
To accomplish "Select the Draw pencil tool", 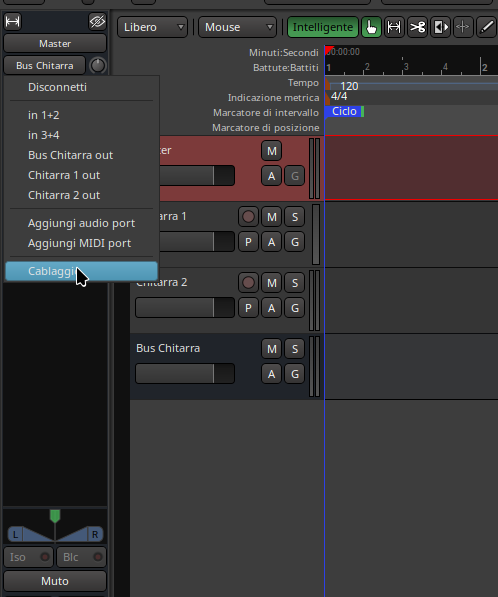I will tap(487, 27).
